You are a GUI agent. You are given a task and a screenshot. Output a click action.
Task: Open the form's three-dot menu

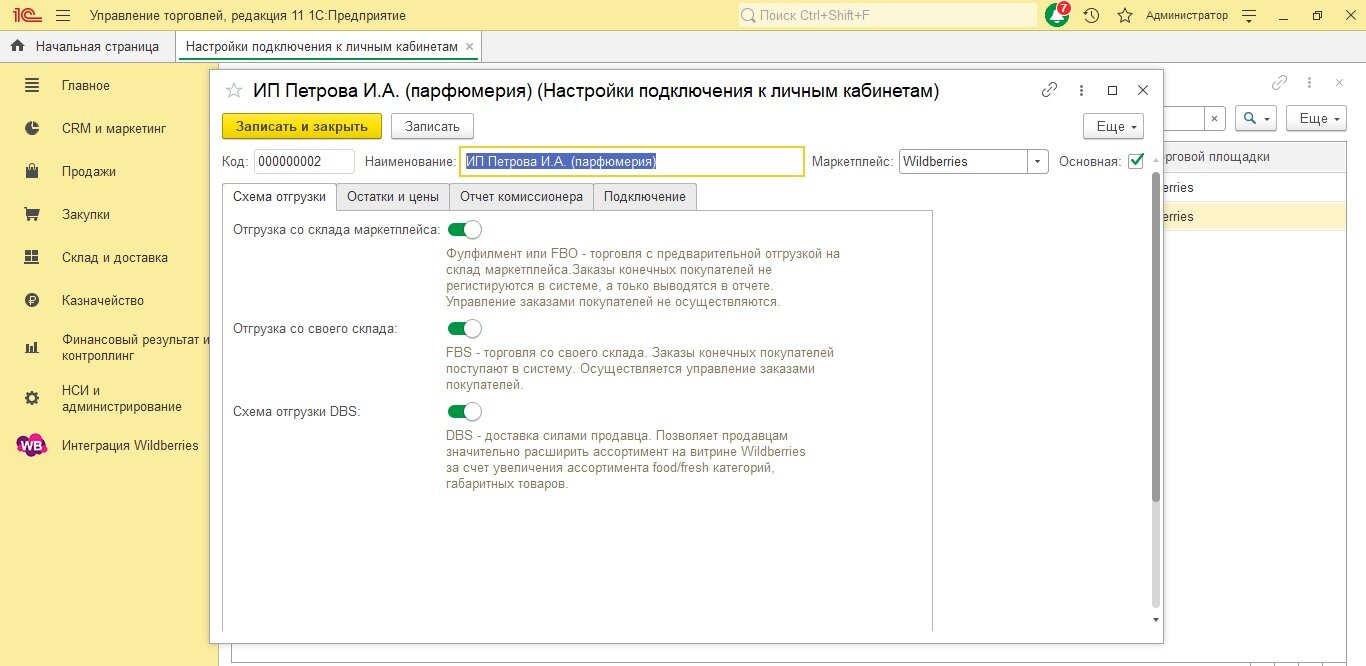1081,90
